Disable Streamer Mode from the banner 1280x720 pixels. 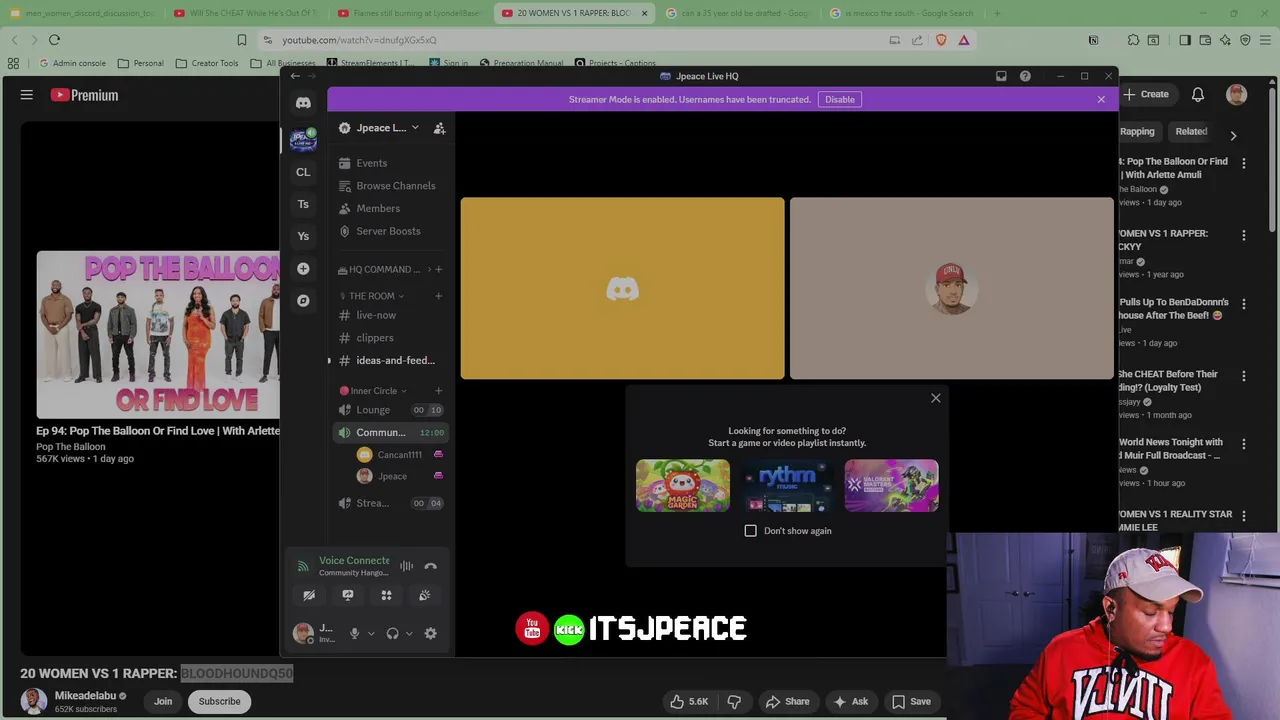(x=840, y=99)
